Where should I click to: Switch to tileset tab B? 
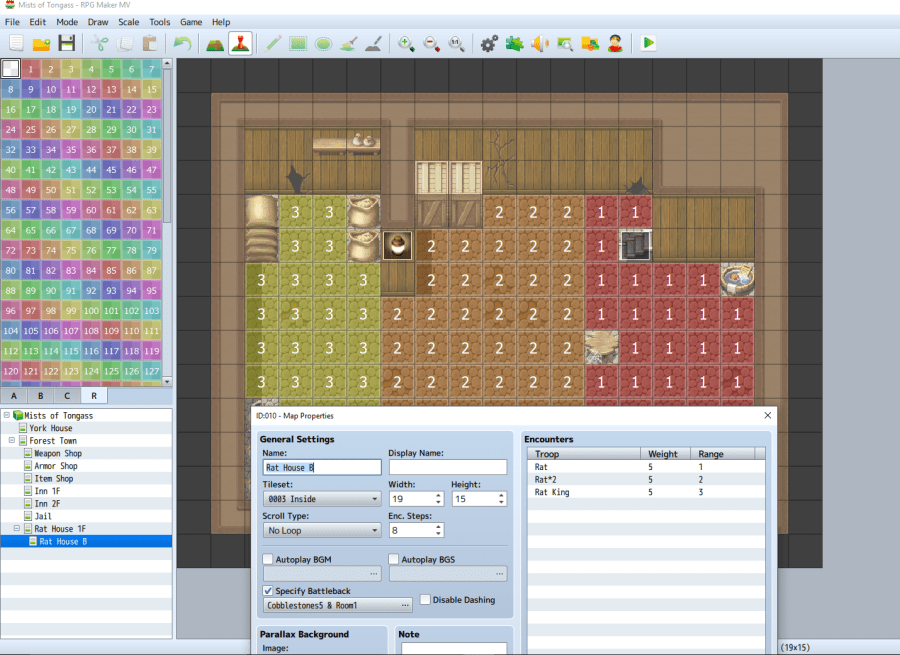pyautogui.click(x=40, y=396)
